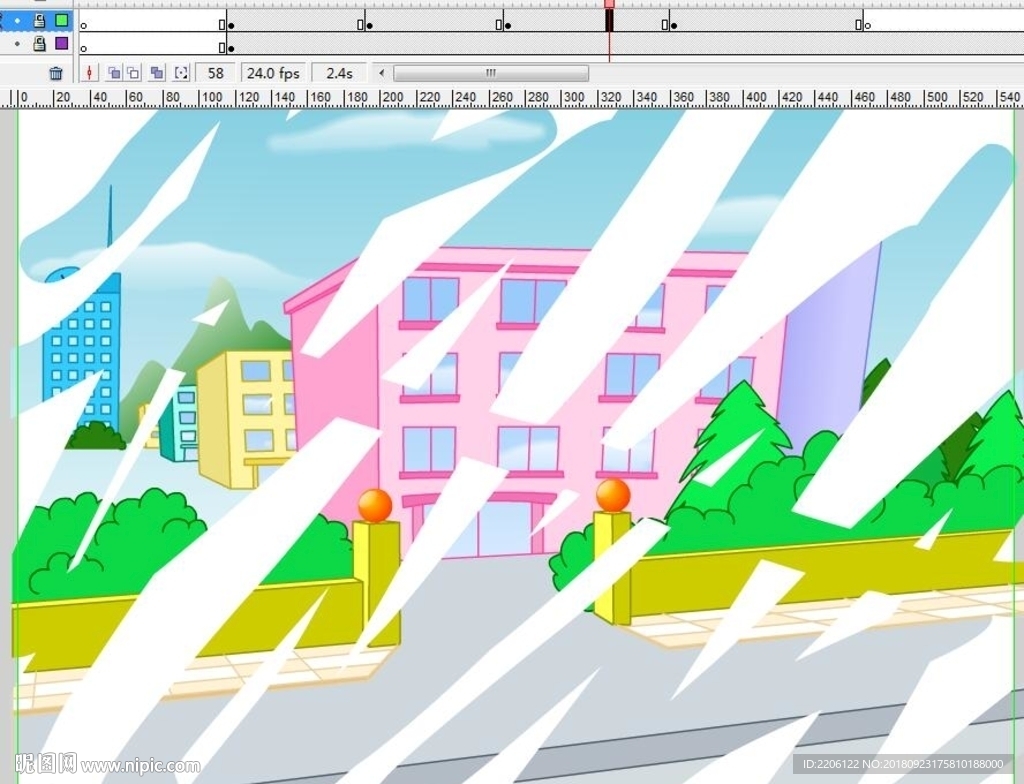Open the Modify Onion Markers menu

tap(181, 73)
